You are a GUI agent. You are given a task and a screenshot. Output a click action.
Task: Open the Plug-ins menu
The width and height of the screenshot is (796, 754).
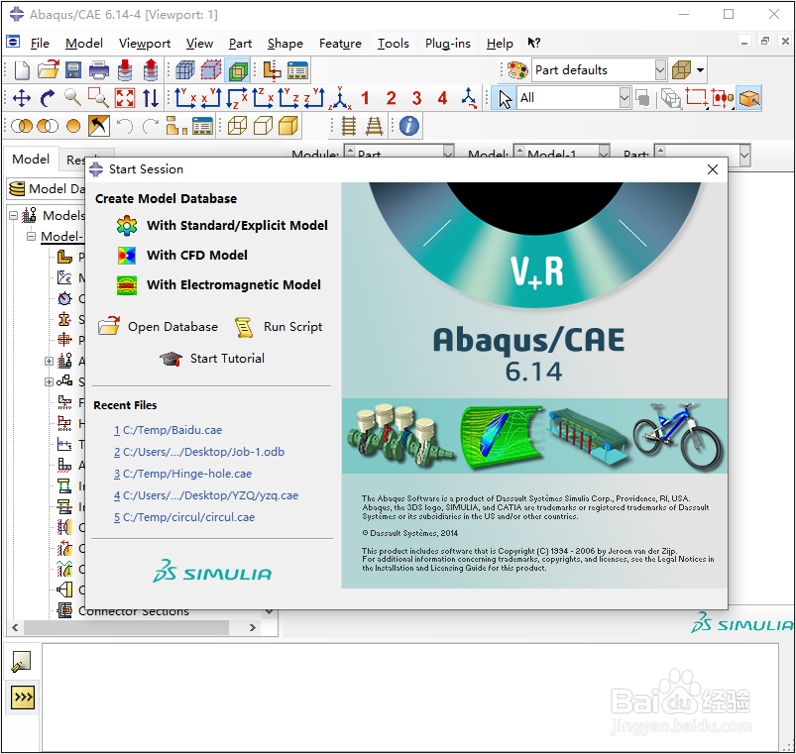point(448,44)
